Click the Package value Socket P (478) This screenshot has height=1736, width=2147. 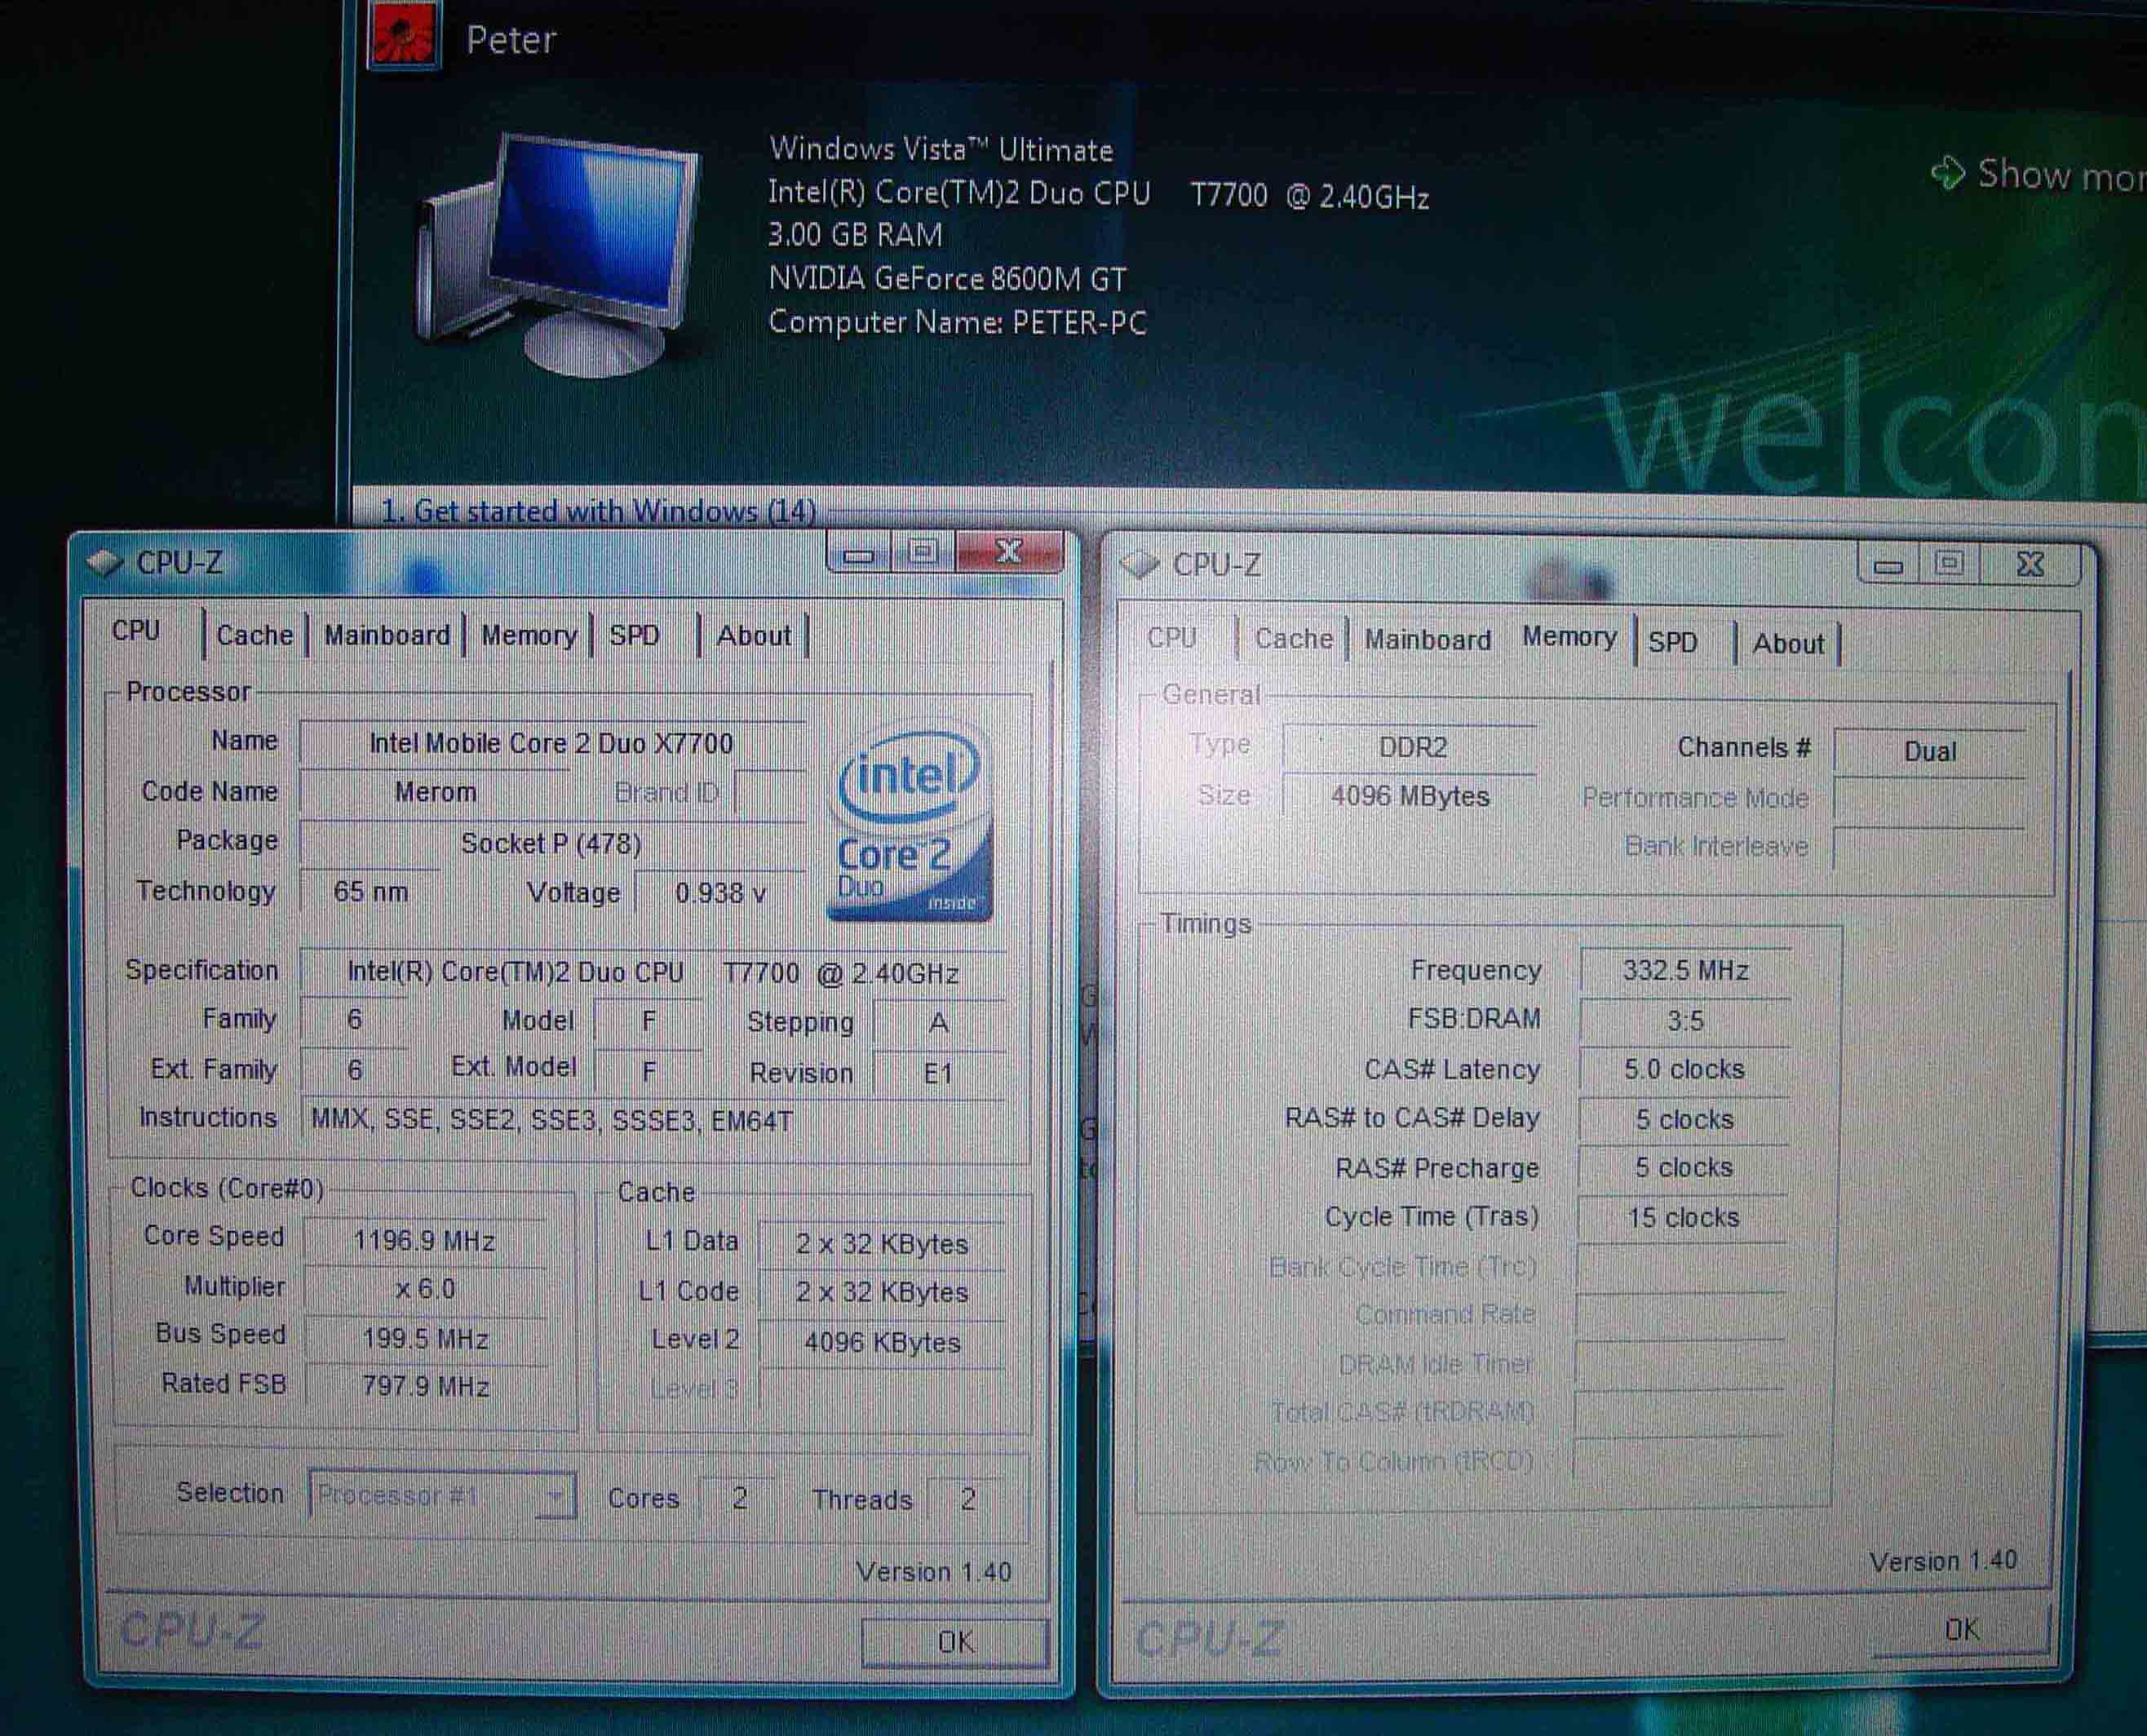pyautogui.click(x=551, y=843)
